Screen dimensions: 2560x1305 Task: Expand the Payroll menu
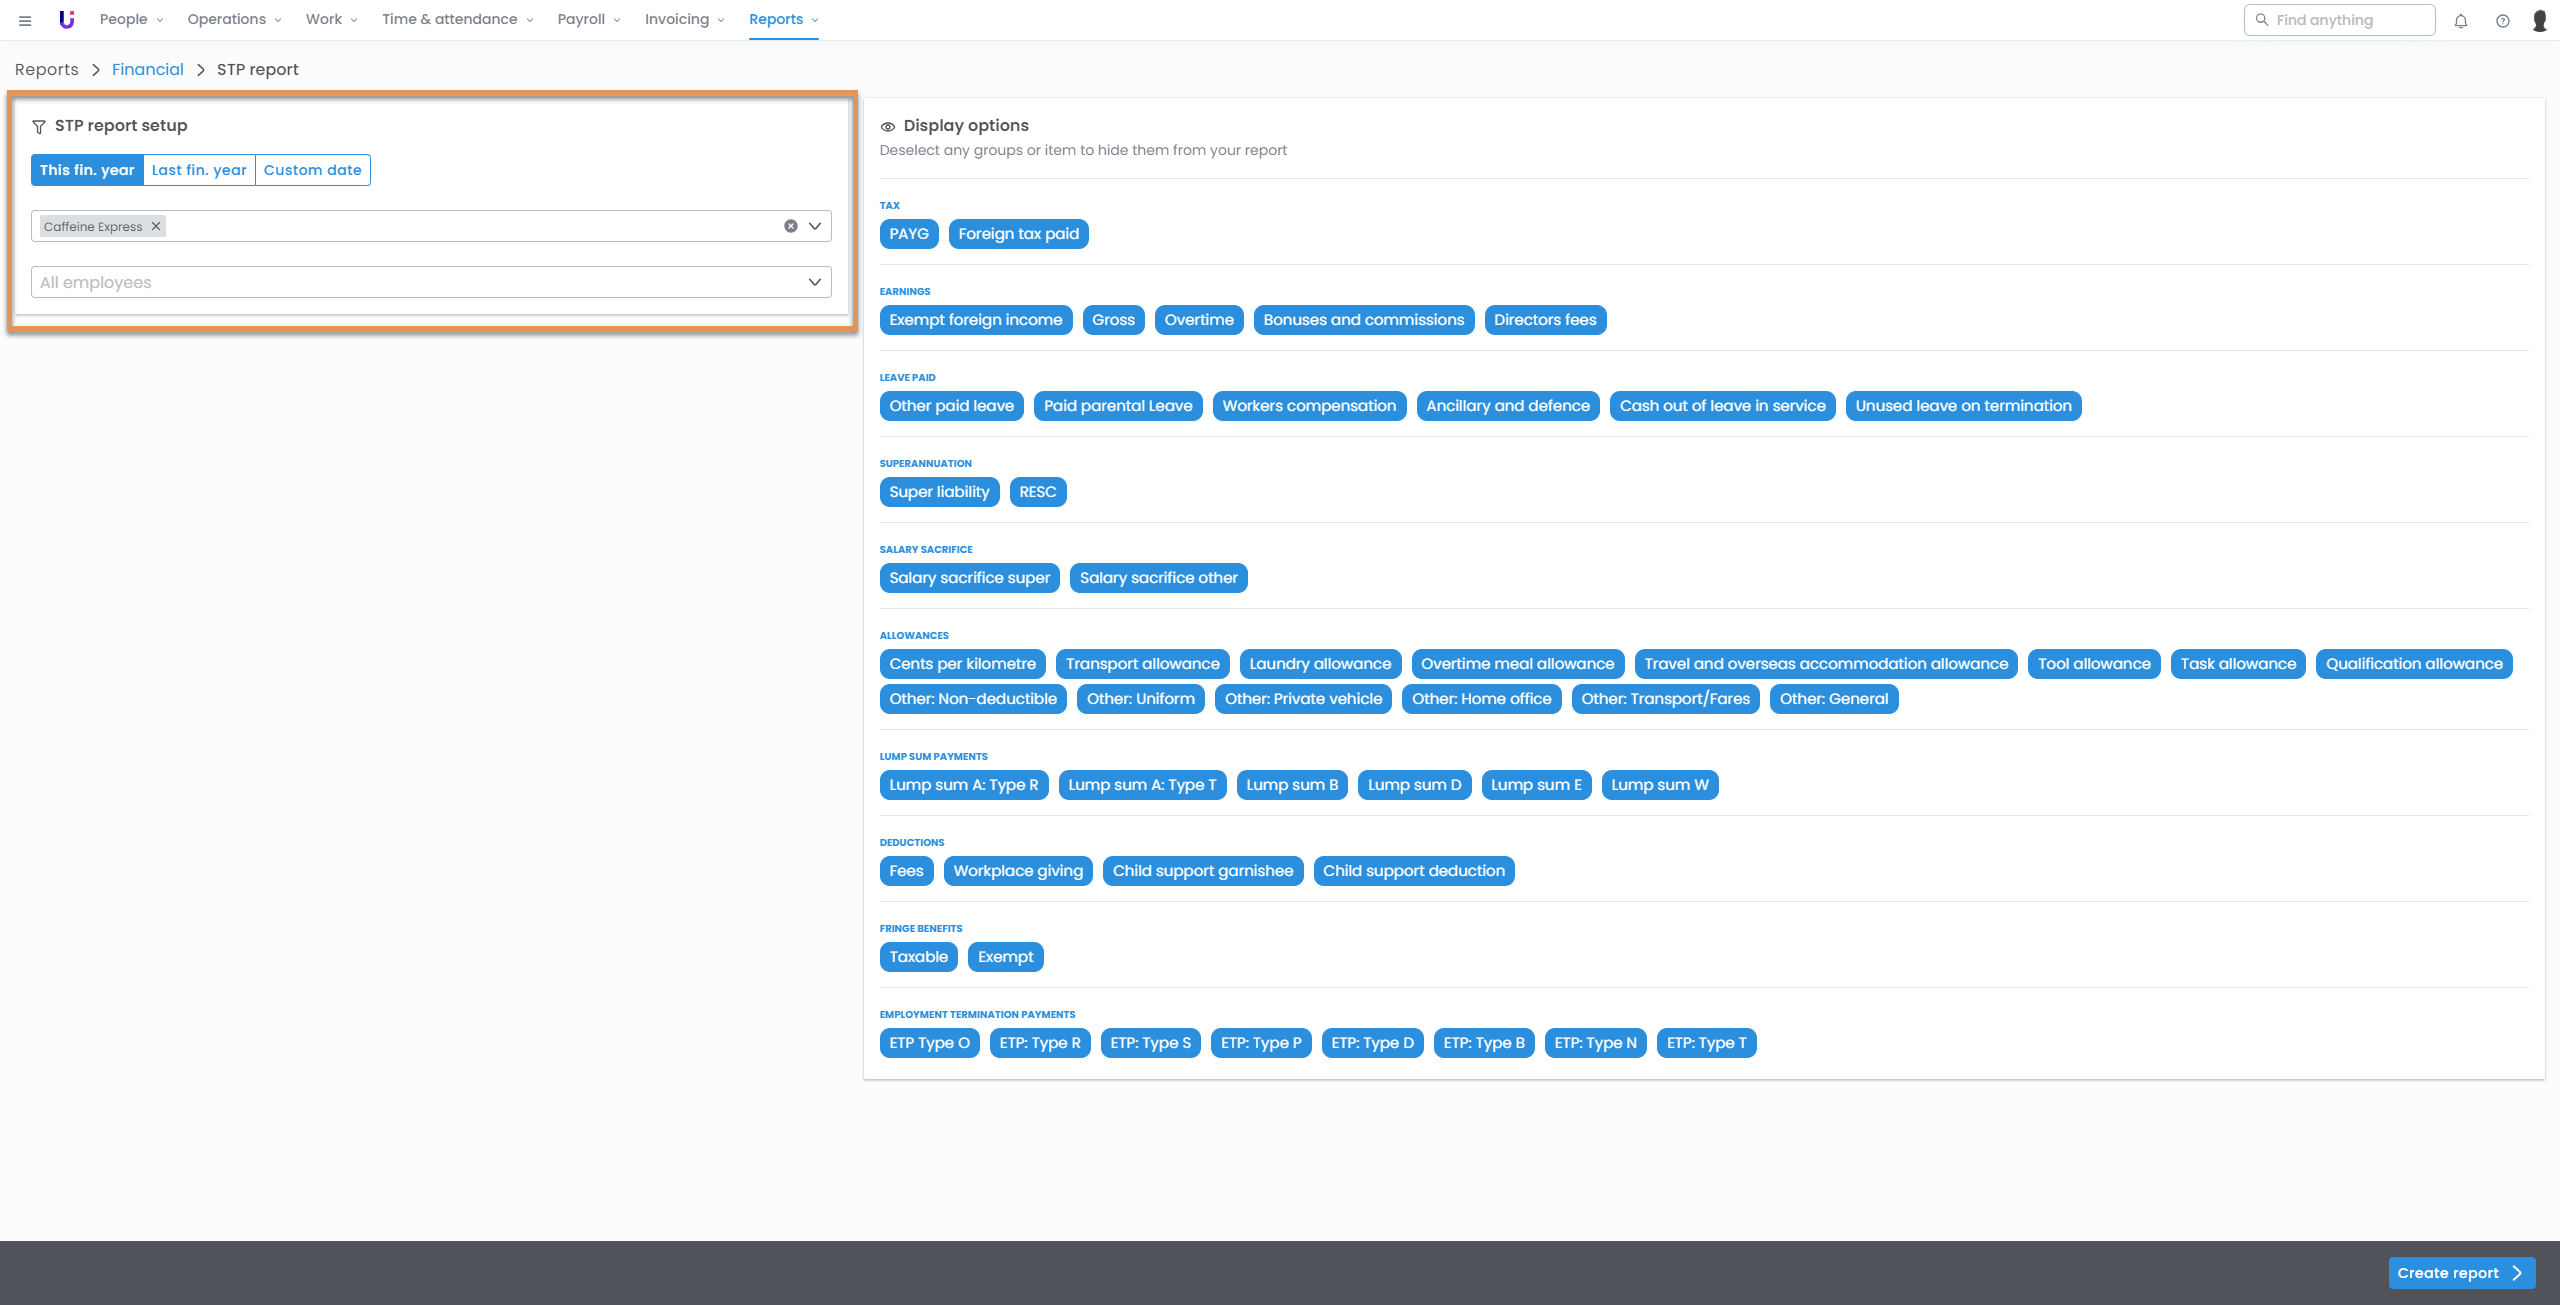[x=588, y=19]
